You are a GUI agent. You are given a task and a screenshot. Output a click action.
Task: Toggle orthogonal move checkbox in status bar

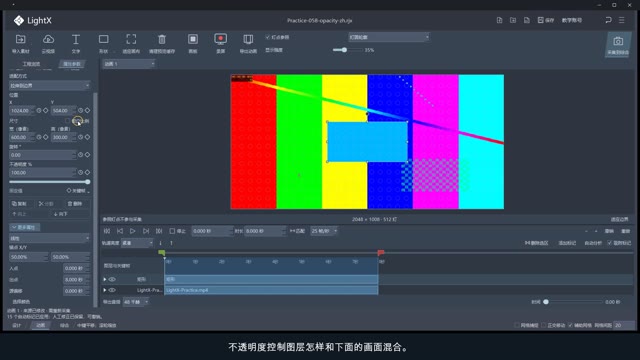[x=544, y=325]
